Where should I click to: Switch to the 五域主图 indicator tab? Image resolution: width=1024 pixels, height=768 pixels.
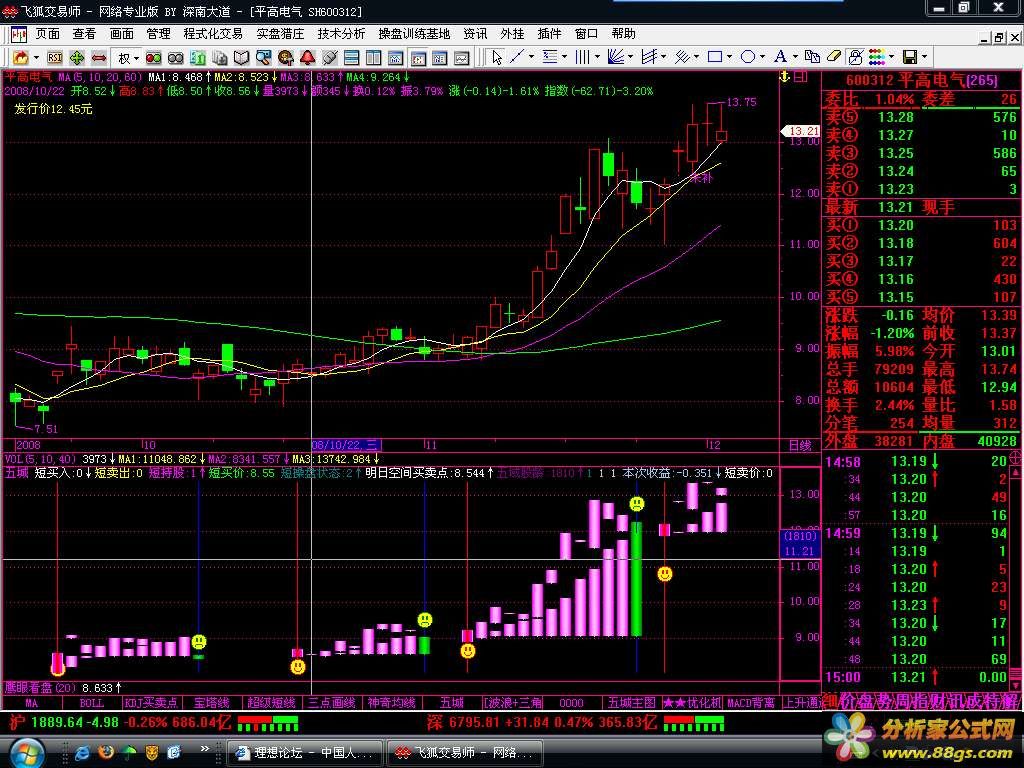632,703
